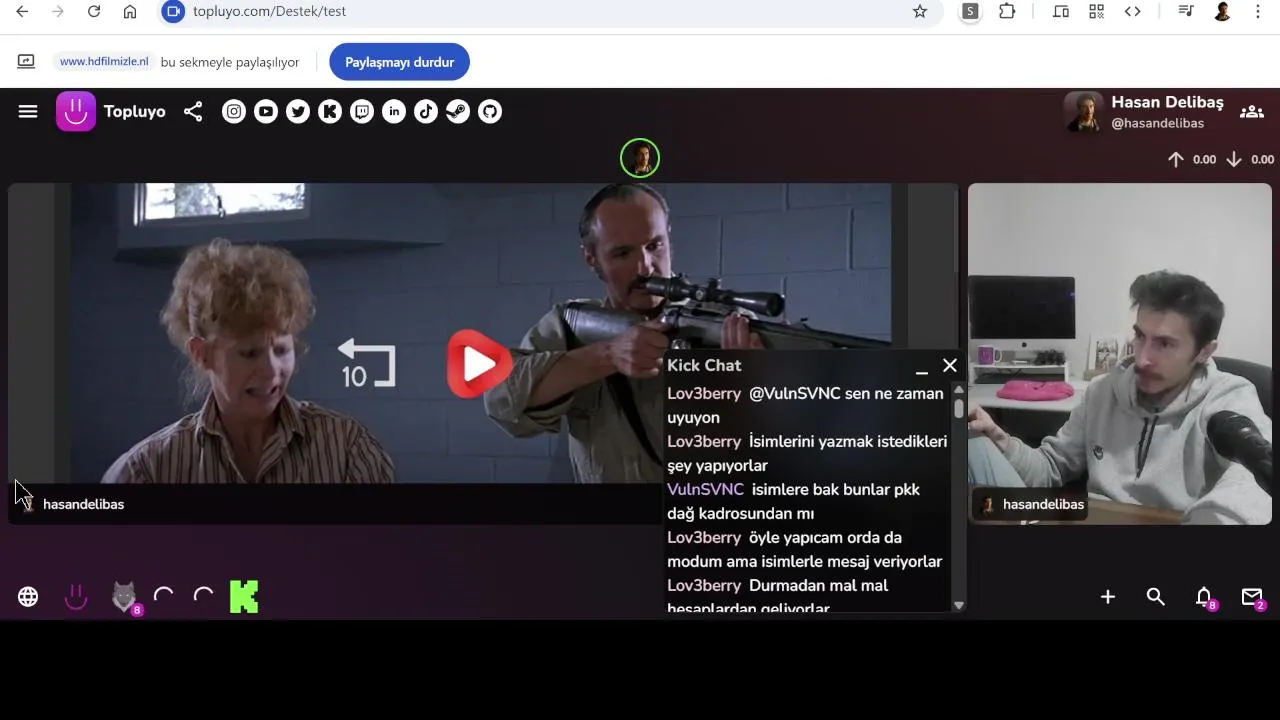
Task: Click Kick Chat scrollbar down arrow
Action: 959,605
